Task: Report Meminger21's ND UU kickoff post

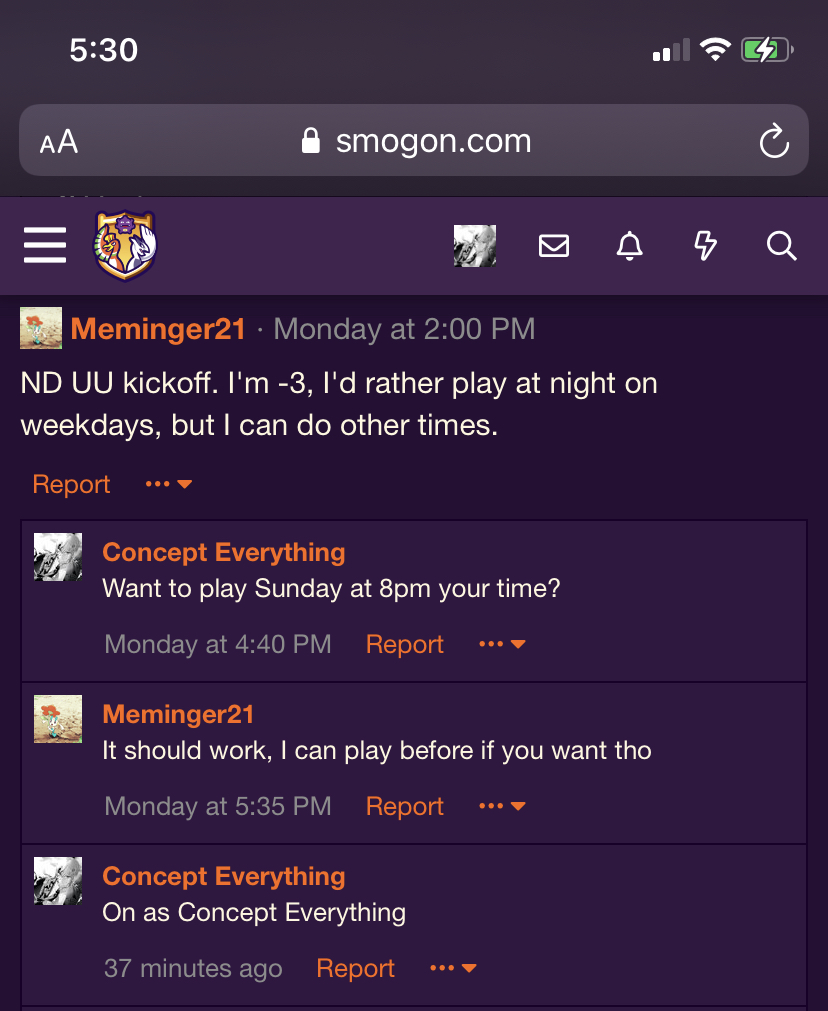Action: 72,484
